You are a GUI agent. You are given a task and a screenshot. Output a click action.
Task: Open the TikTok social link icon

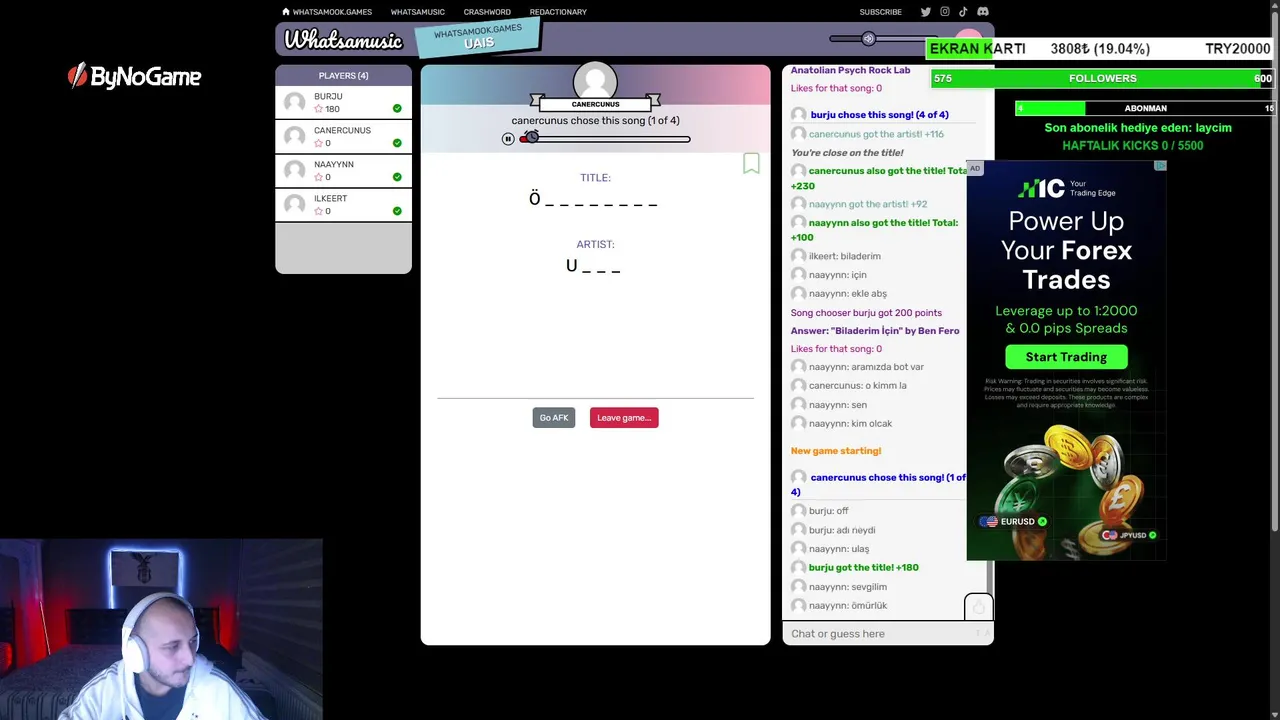963,12
